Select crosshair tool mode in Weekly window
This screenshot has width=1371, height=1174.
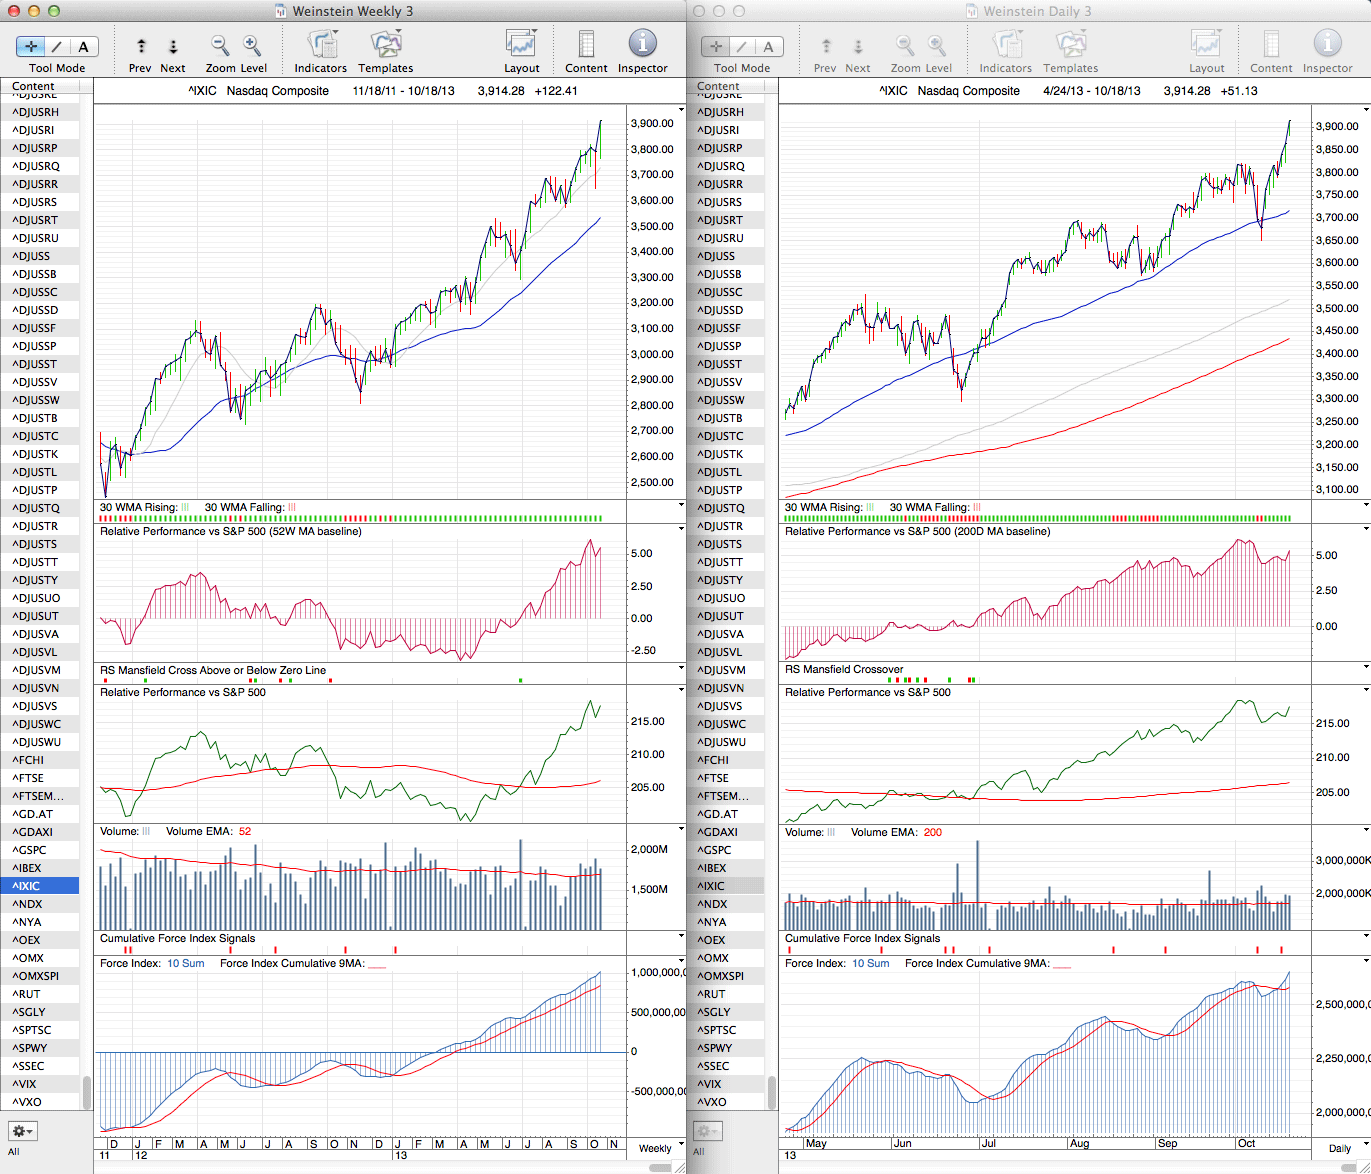[x=32, y=47]
